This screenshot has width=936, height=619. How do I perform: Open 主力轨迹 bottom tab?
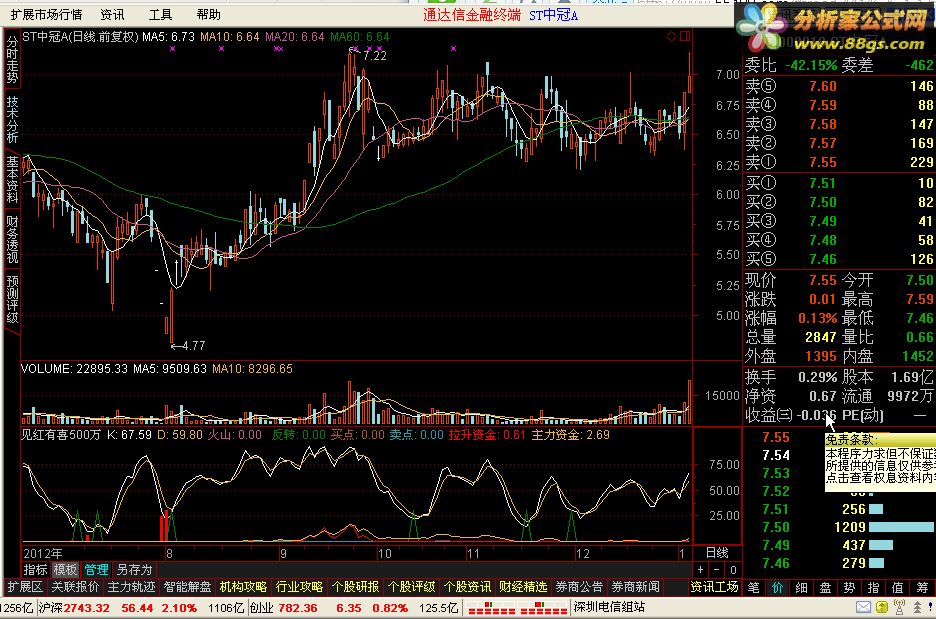click(131, 587)
